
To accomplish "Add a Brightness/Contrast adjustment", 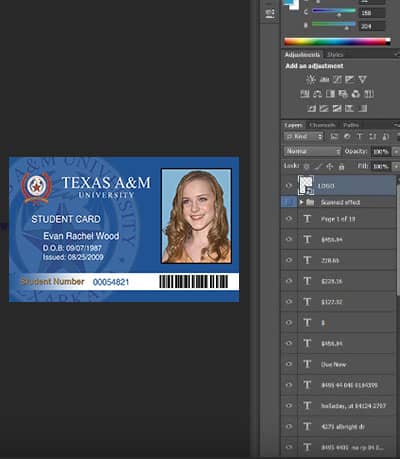I will [311, 79].
